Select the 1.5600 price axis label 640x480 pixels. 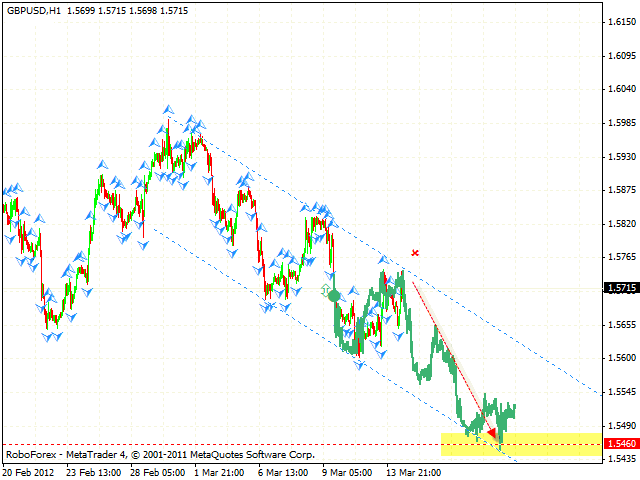coord(621,358)
